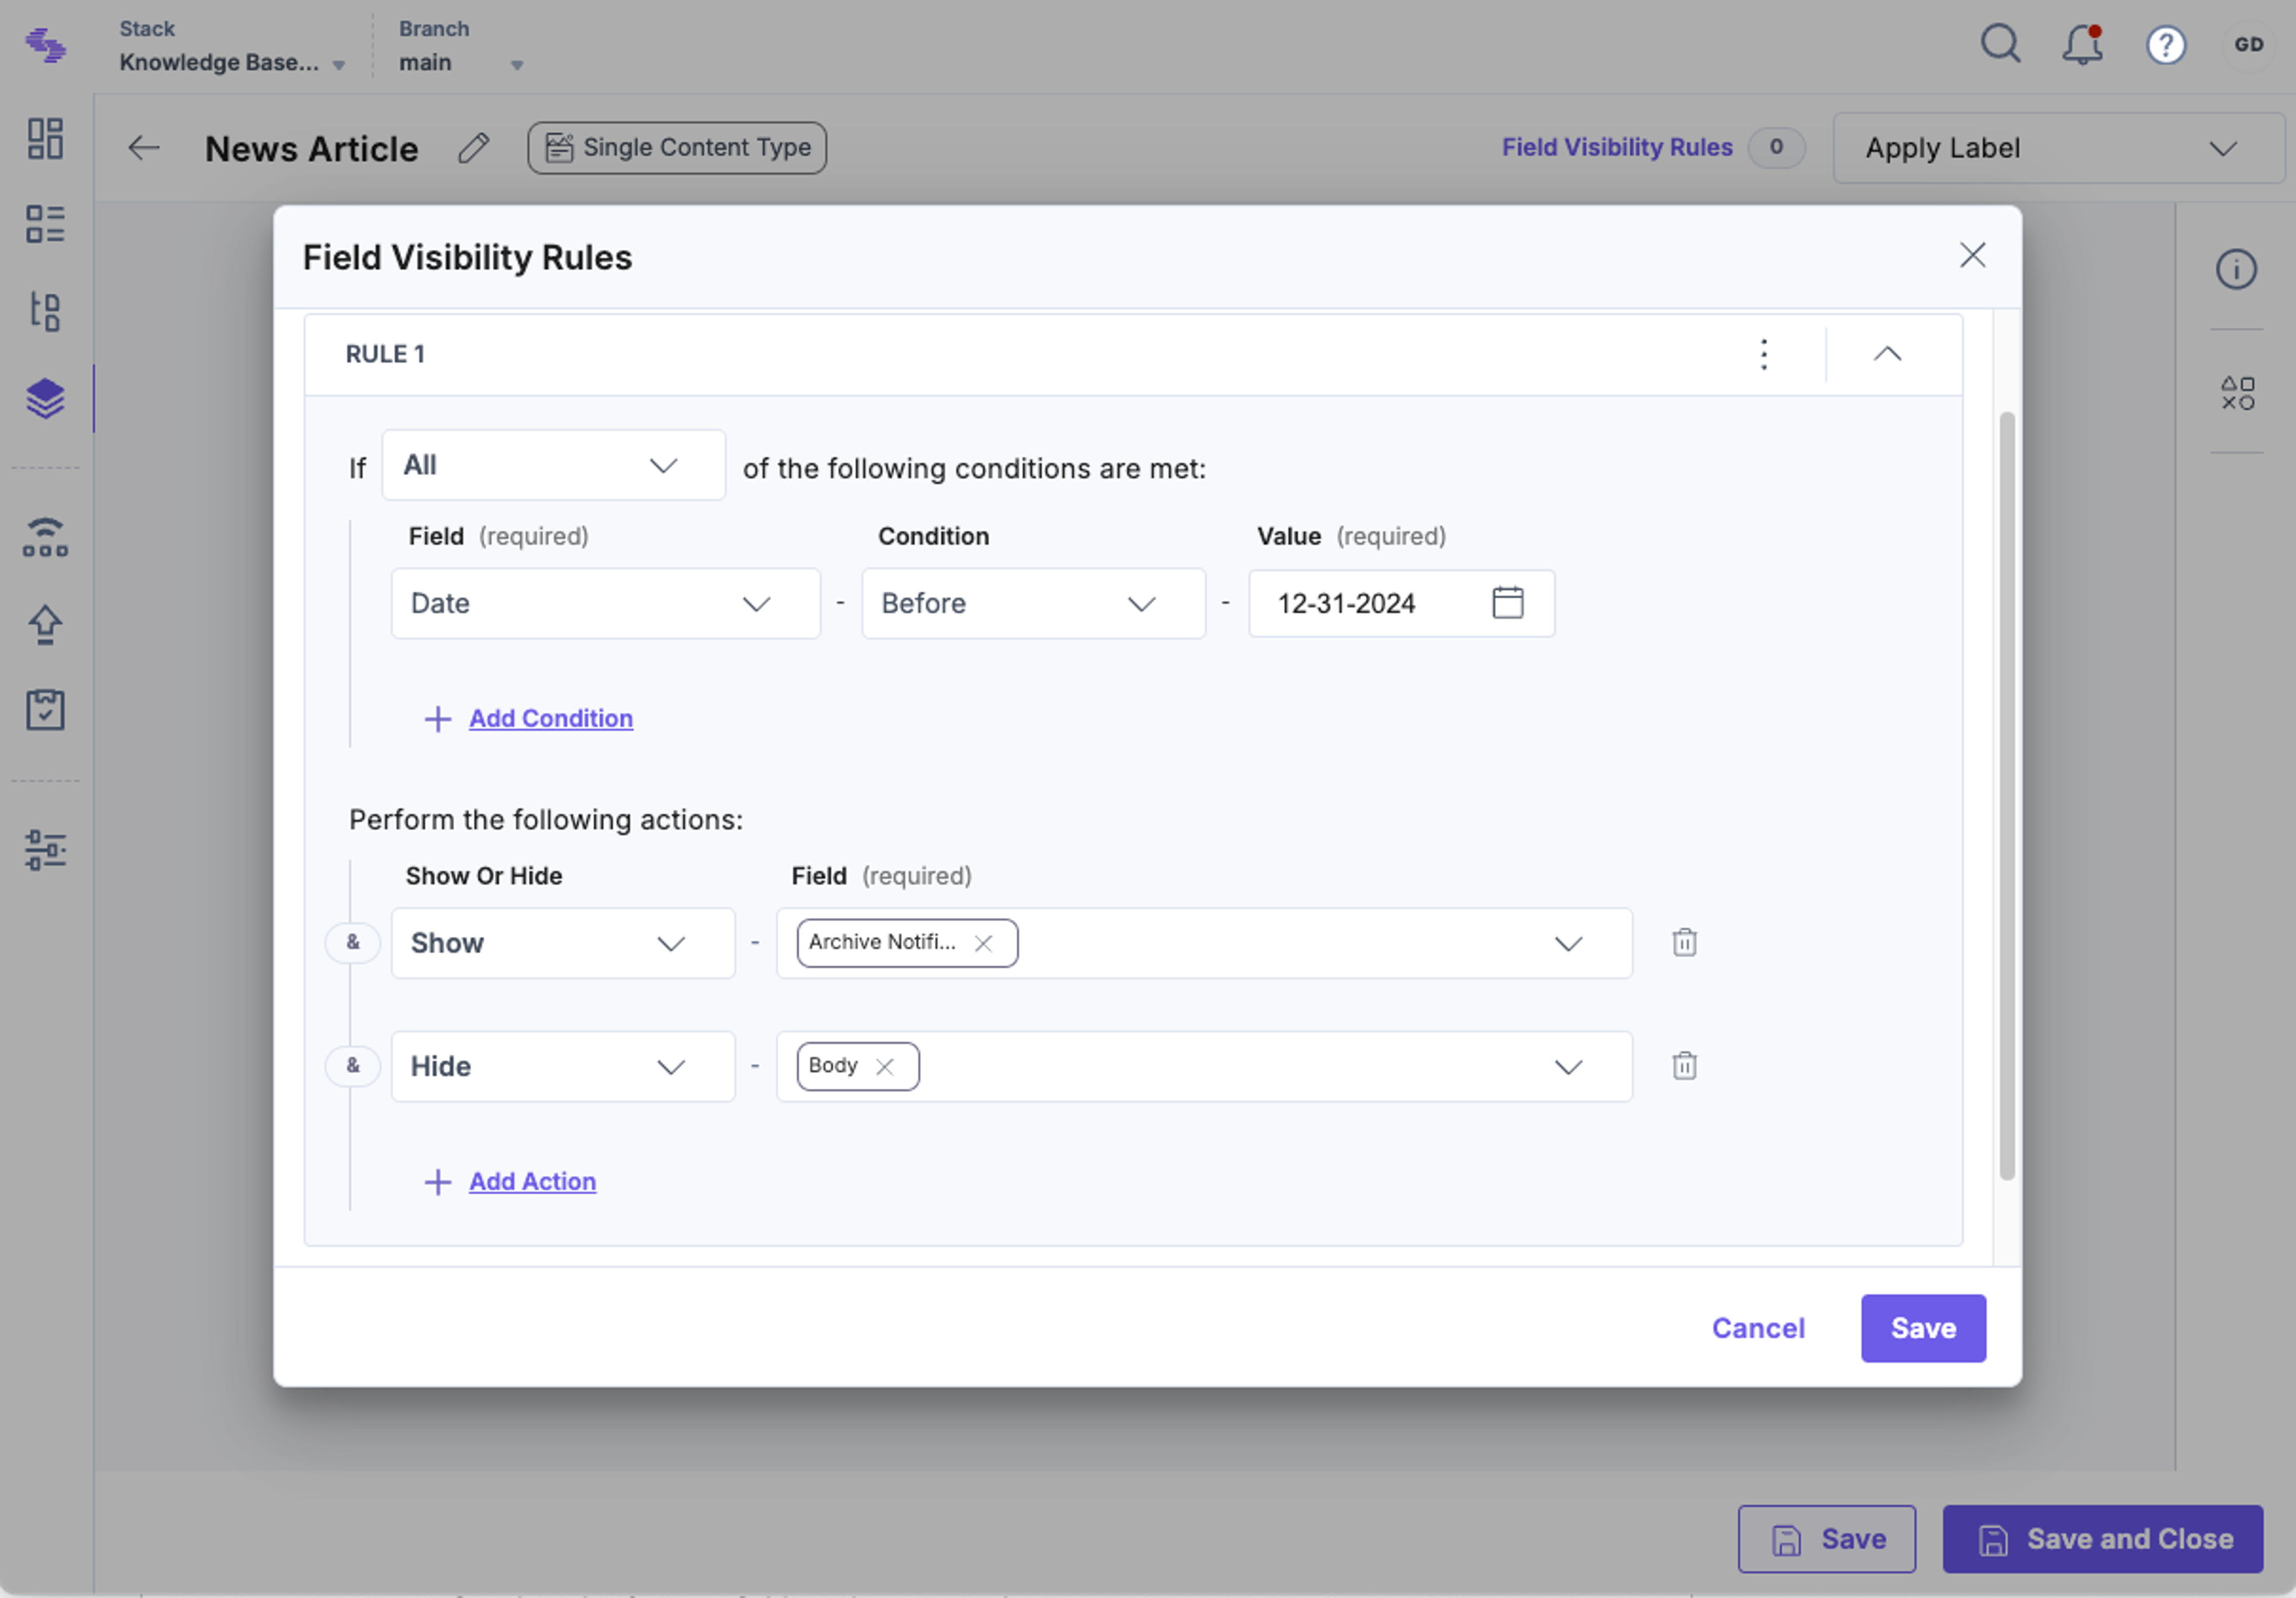Open the settings sliders icon in sidebar
Screen dimensions: 2296x1598
pyautogui.click(x=45, y=849)
